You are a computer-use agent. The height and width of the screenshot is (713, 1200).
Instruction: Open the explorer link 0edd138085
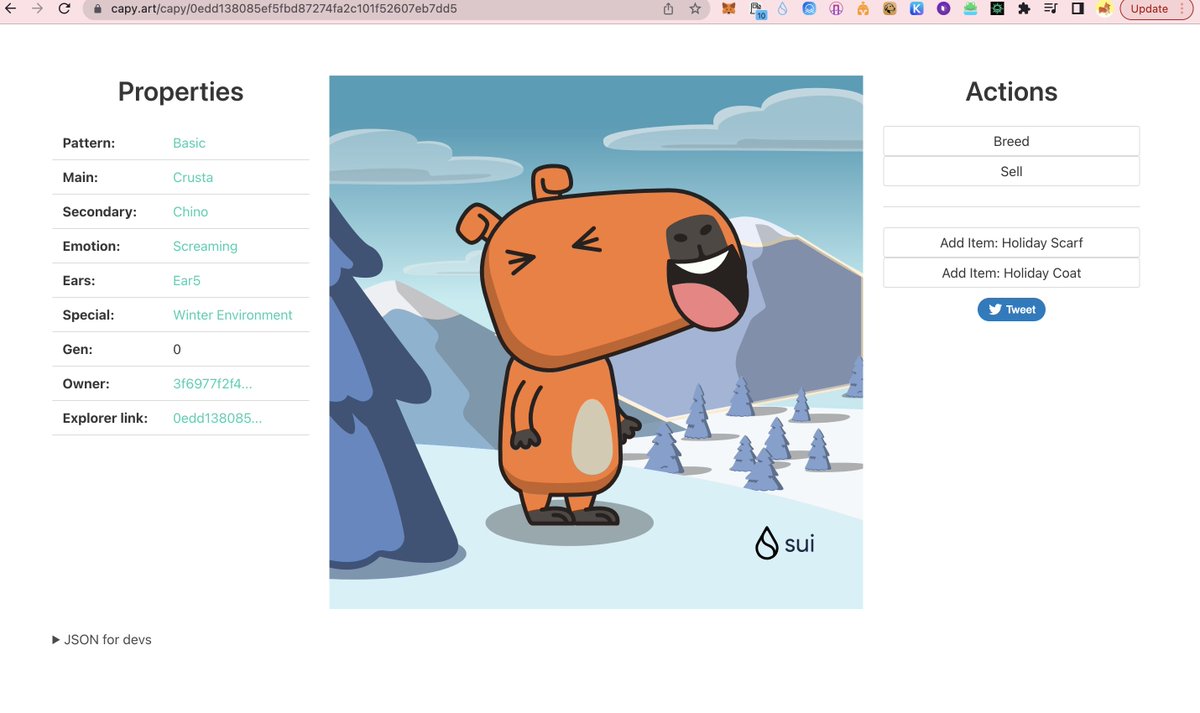coord(217,418)
